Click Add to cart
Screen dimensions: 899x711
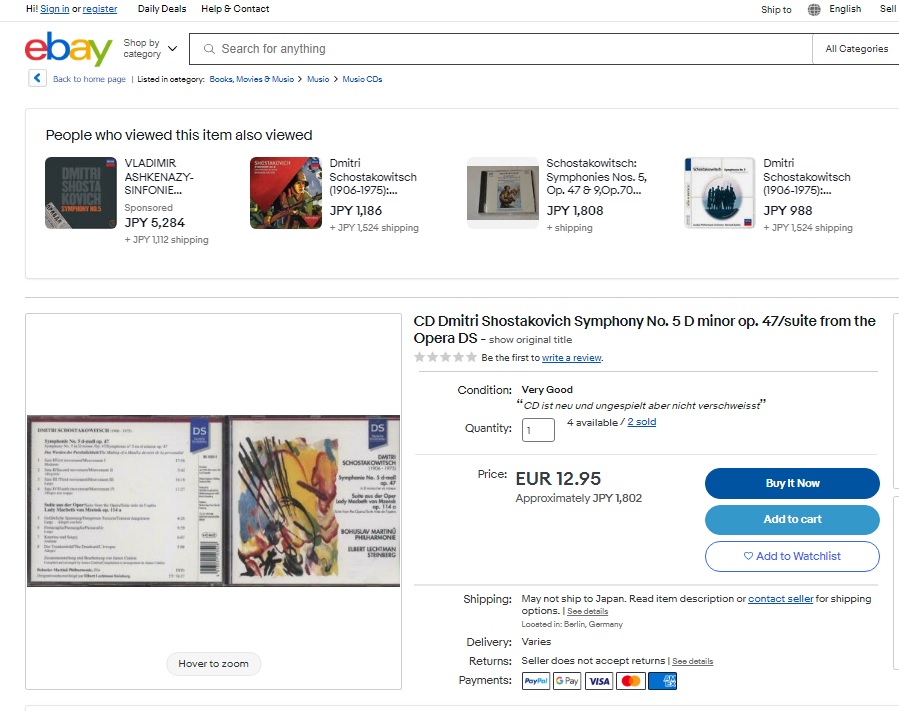click(792, 519)
